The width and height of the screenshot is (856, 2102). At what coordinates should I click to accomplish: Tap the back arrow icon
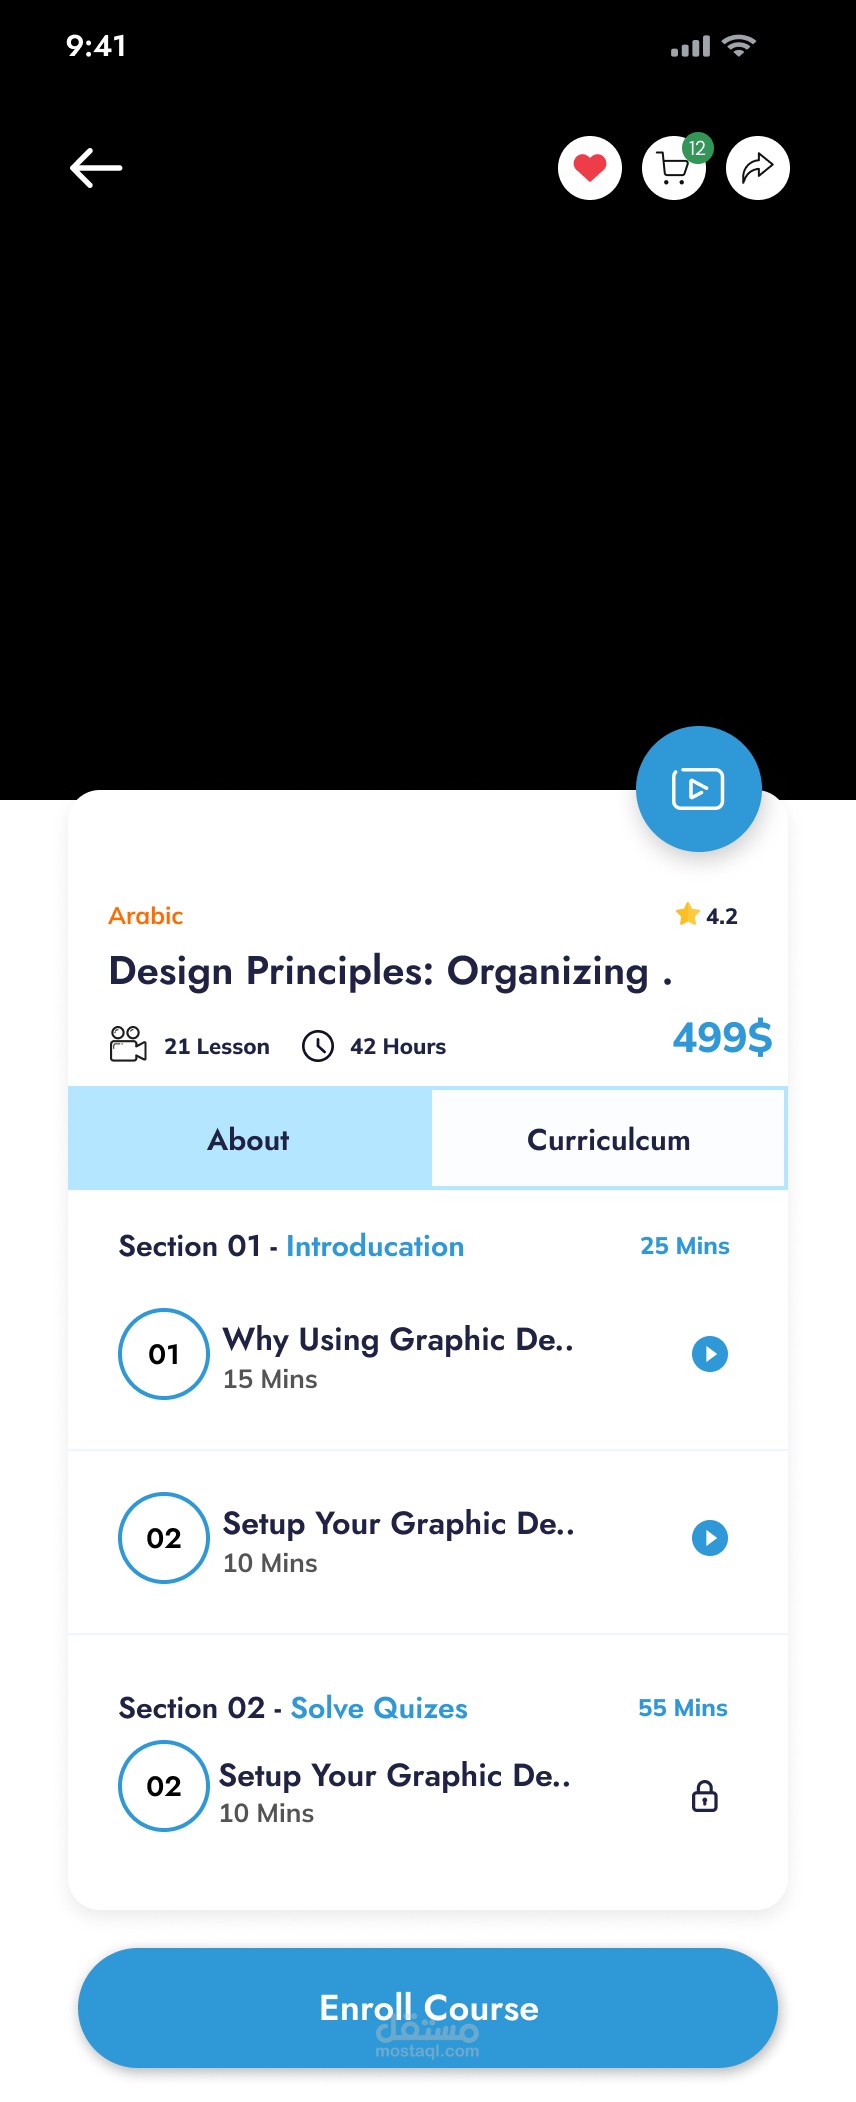click(96, 168)
